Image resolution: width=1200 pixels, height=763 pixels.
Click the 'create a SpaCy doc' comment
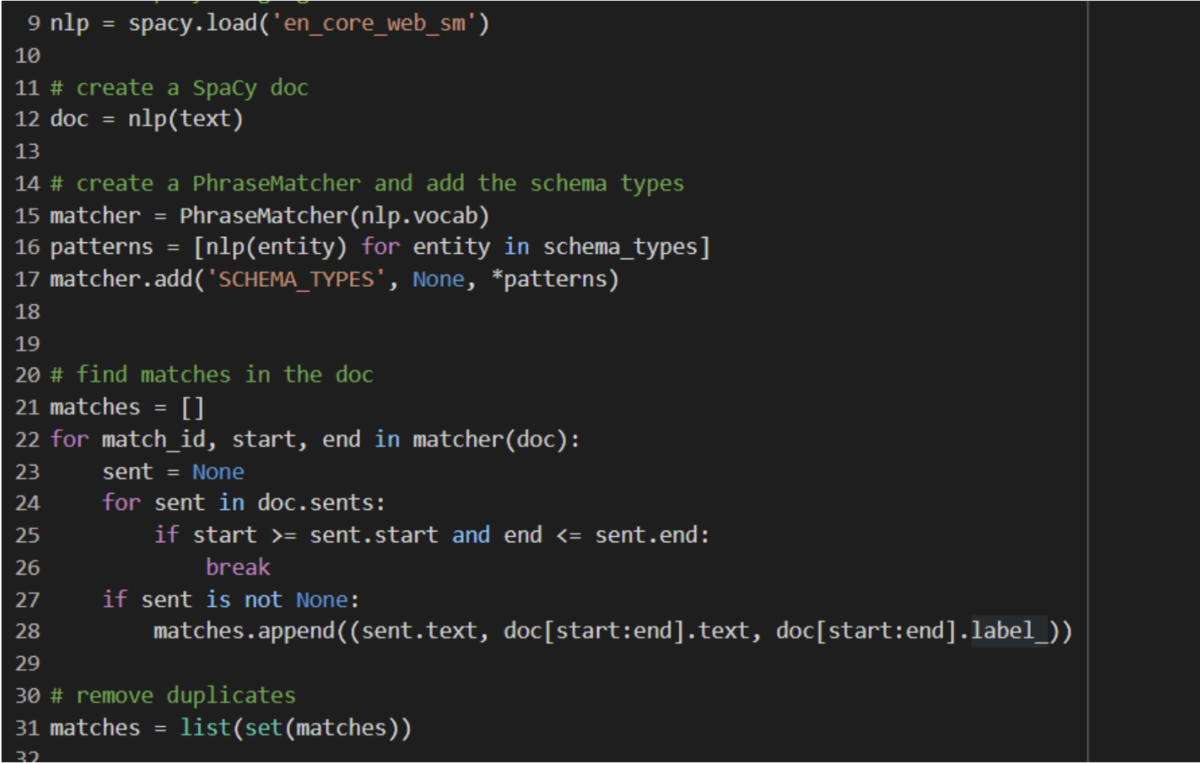(x=192, y=87)
